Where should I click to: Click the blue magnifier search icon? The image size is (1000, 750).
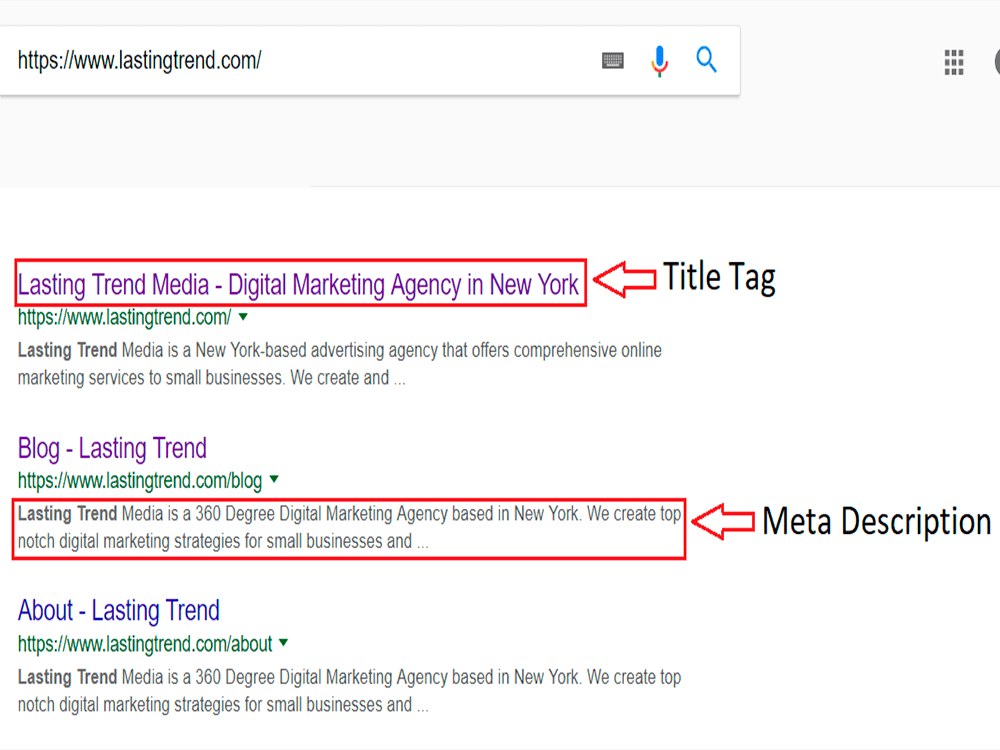tap(706, 60)
